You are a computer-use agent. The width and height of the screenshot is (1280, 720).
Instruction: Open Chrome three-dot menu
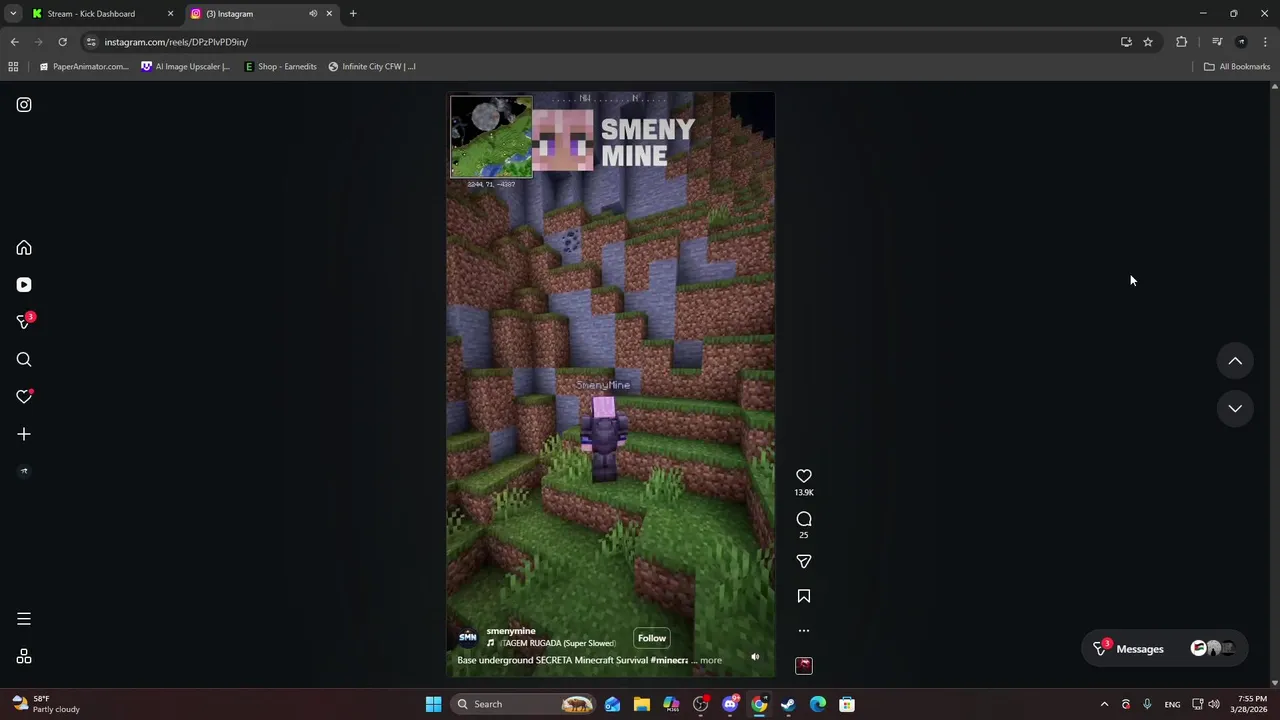[1266, 42]
